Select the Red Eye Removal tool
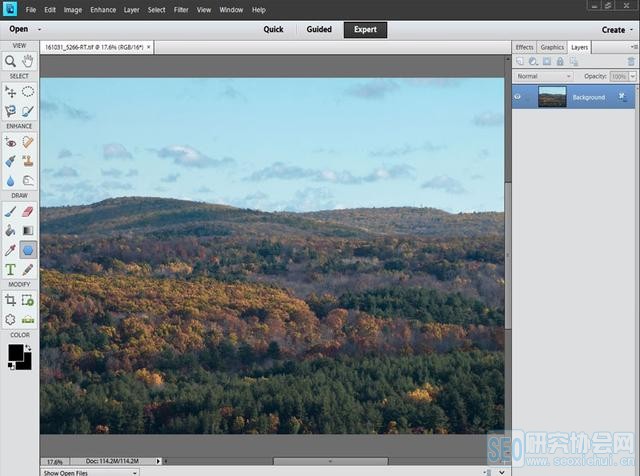Viewport: 640px width, 476px height. point(10,142)
